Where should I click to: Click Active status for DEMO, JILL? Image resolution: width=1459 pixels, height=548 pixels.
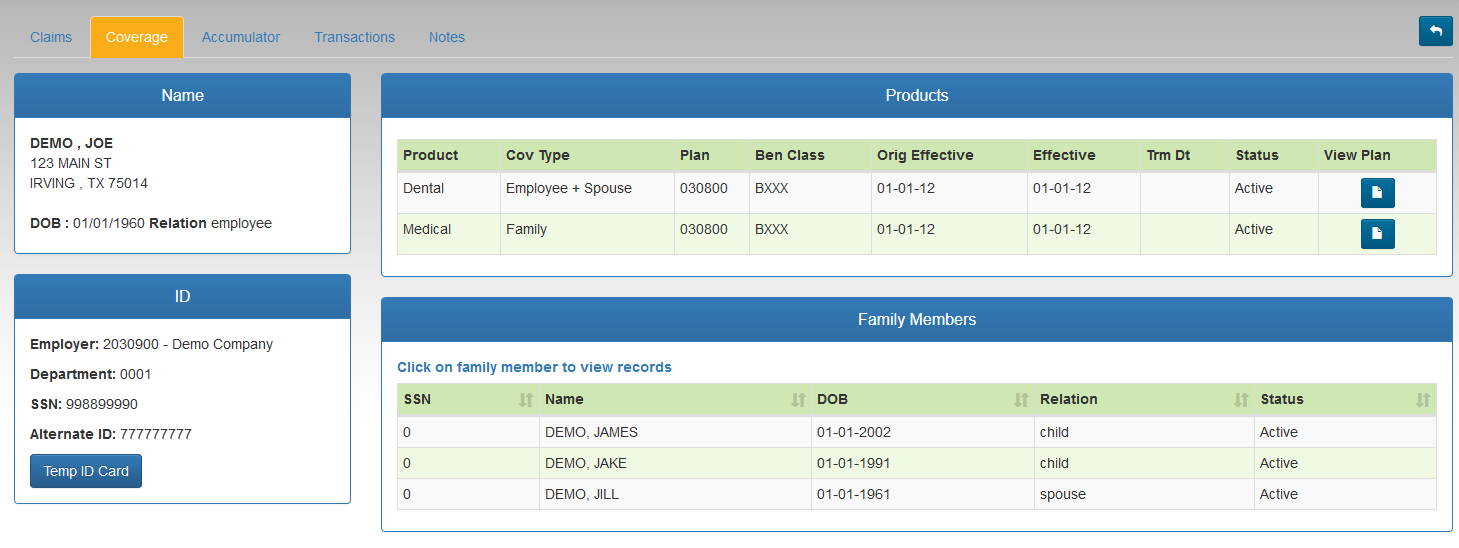point(1279,494)
